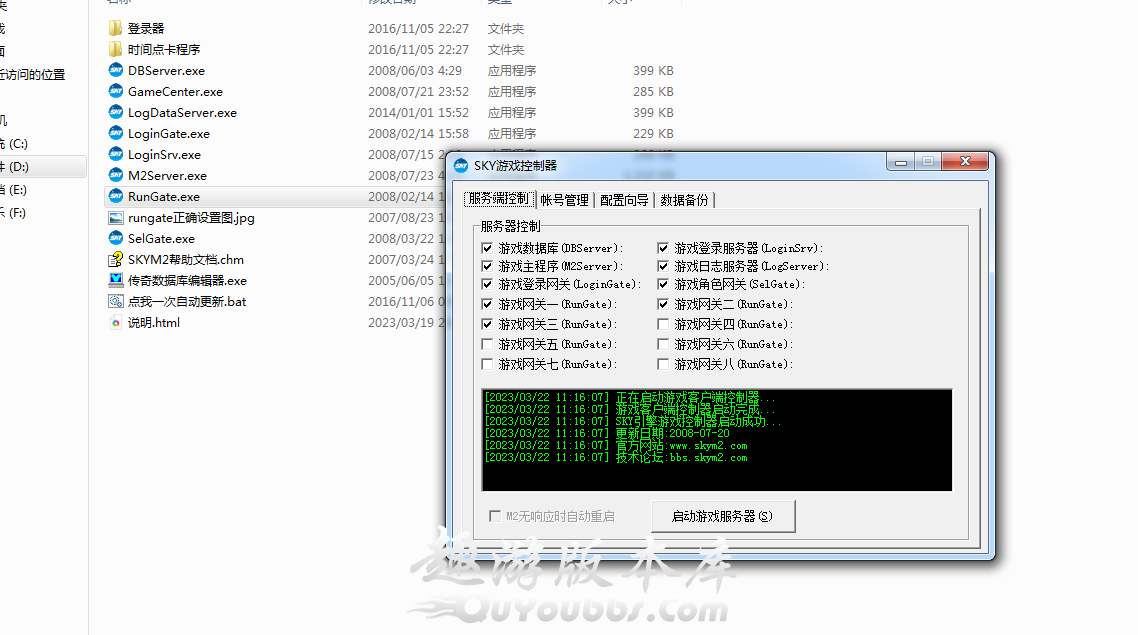
Task: Click 启动游戏服务器 (S) button
Action: [723, 516]
